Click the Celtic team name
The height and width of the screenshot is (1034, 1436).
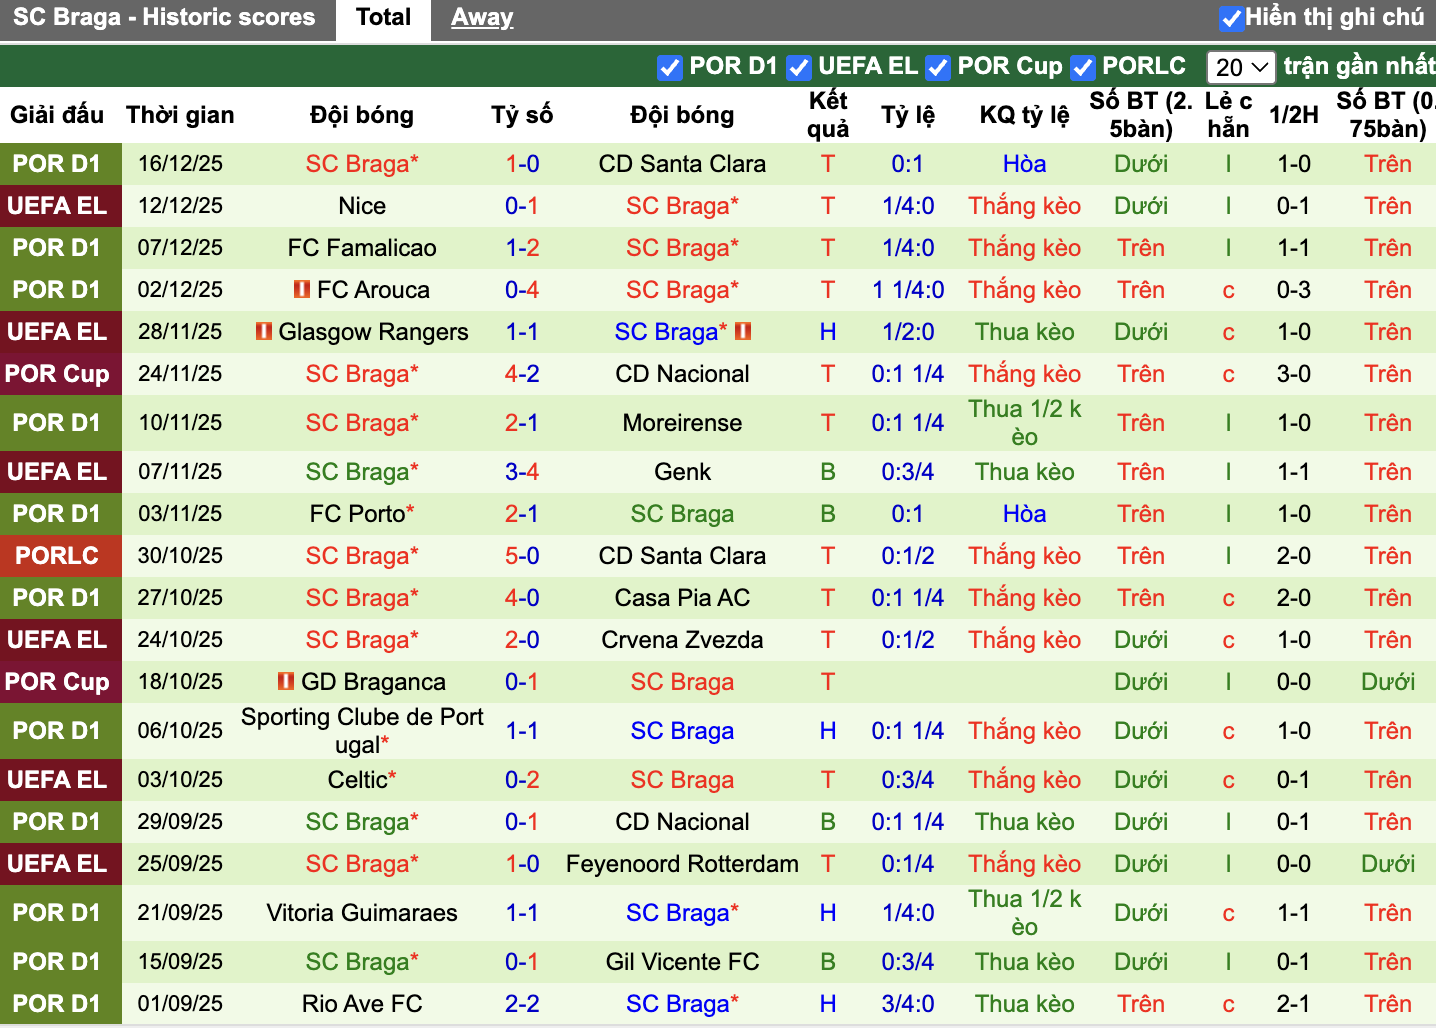coord(358,780)
